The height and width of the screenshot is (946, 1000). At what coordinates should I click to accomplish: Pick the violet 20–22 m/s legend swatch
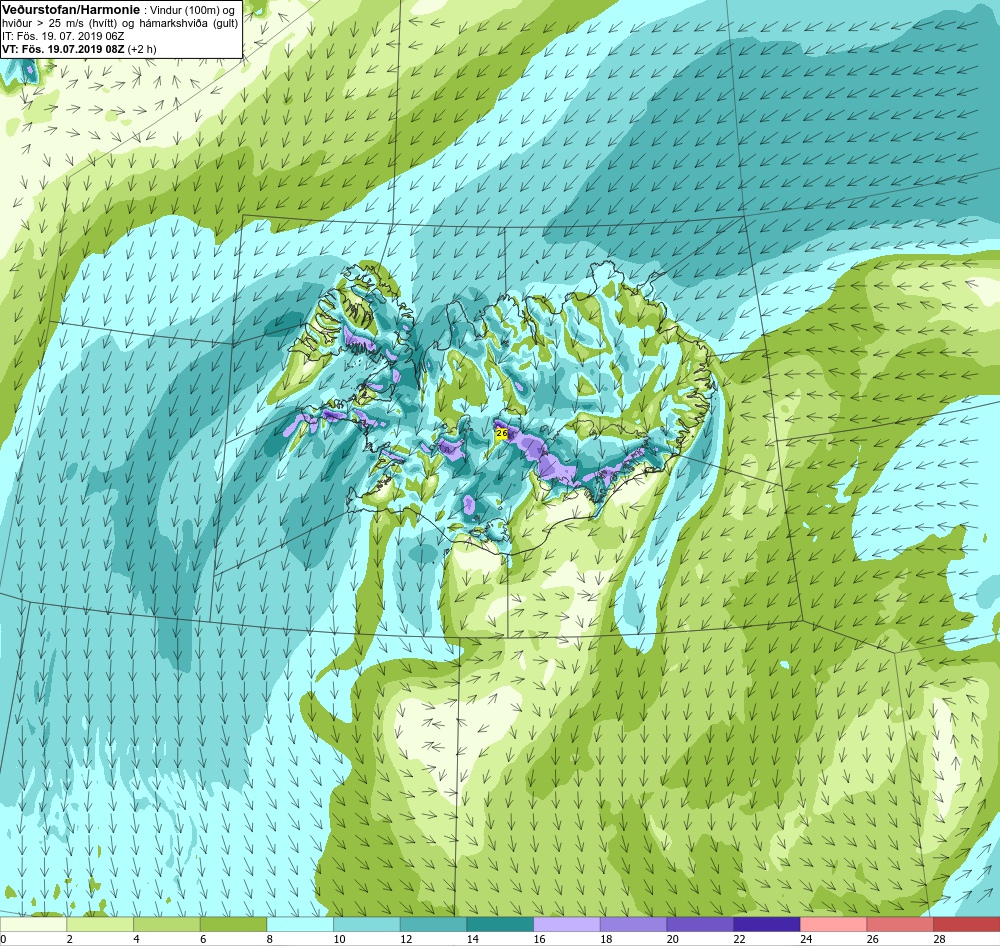point(700,924)
